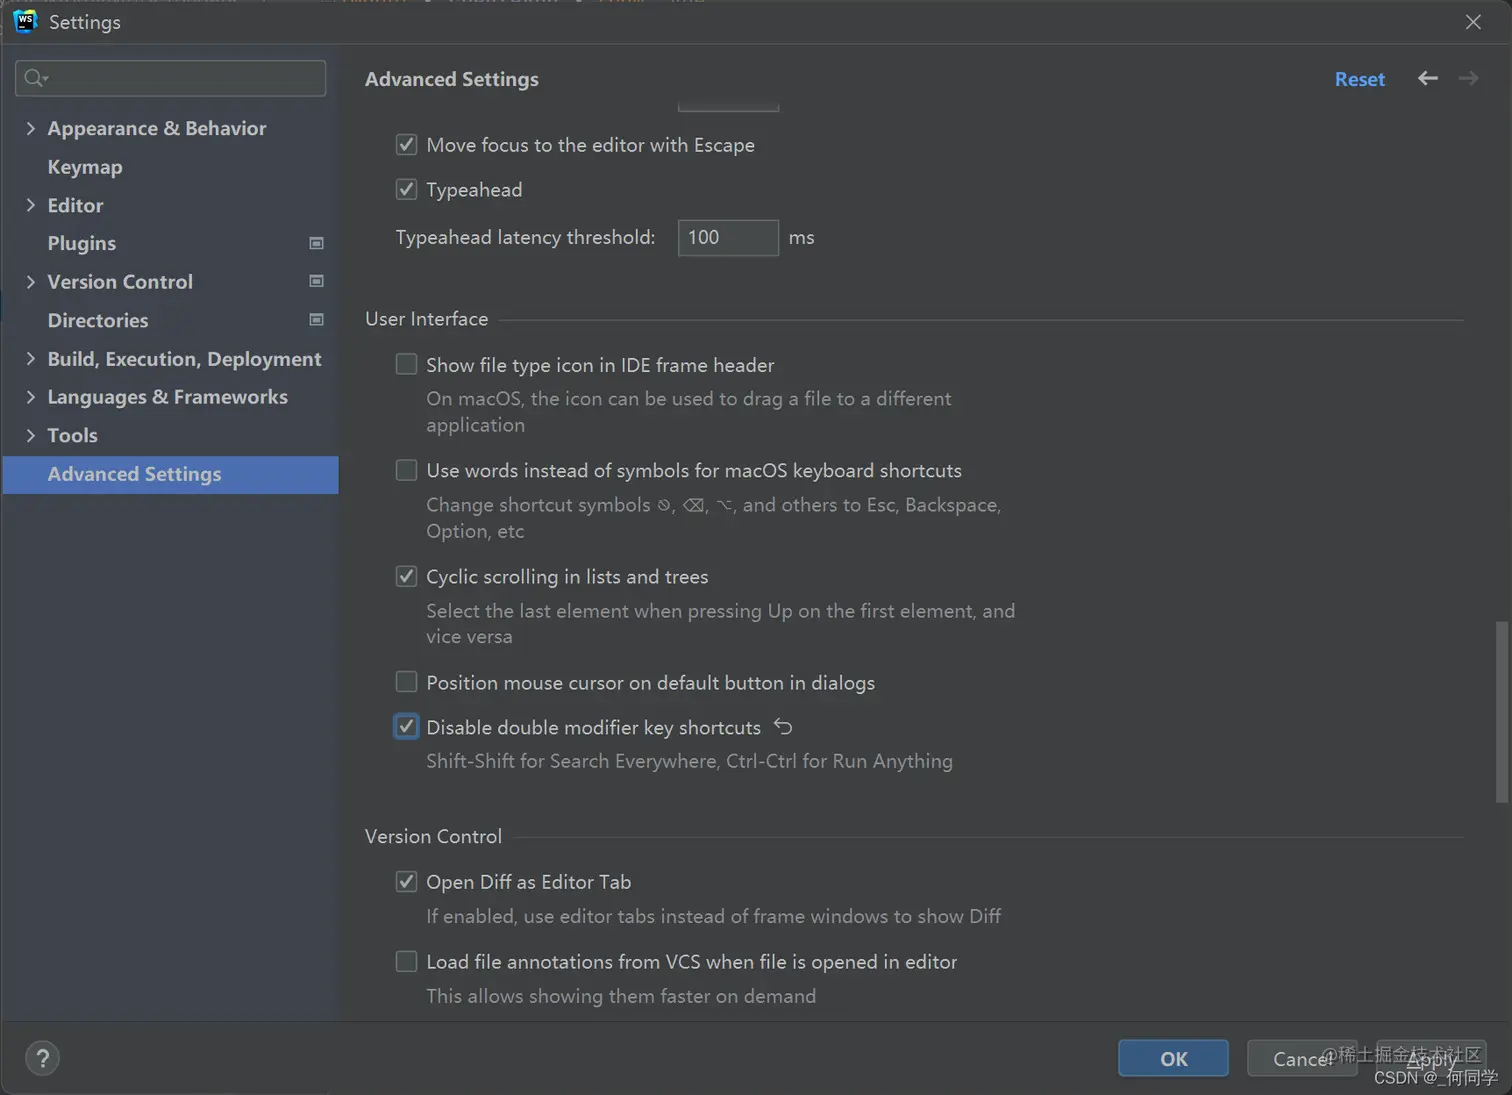Click the back navigation arrow icon
1512x1095 pixels.
1427,78
